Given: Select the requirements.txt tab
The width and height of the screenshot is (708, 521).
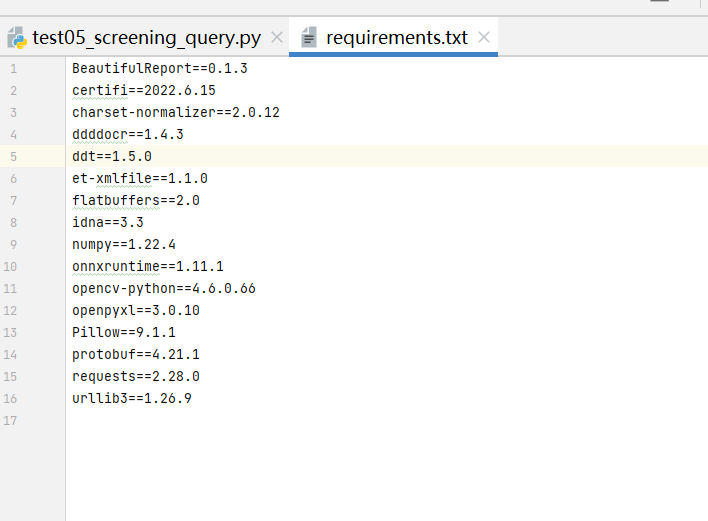Looking at the screenshot, I should click(x=396, y=38).
